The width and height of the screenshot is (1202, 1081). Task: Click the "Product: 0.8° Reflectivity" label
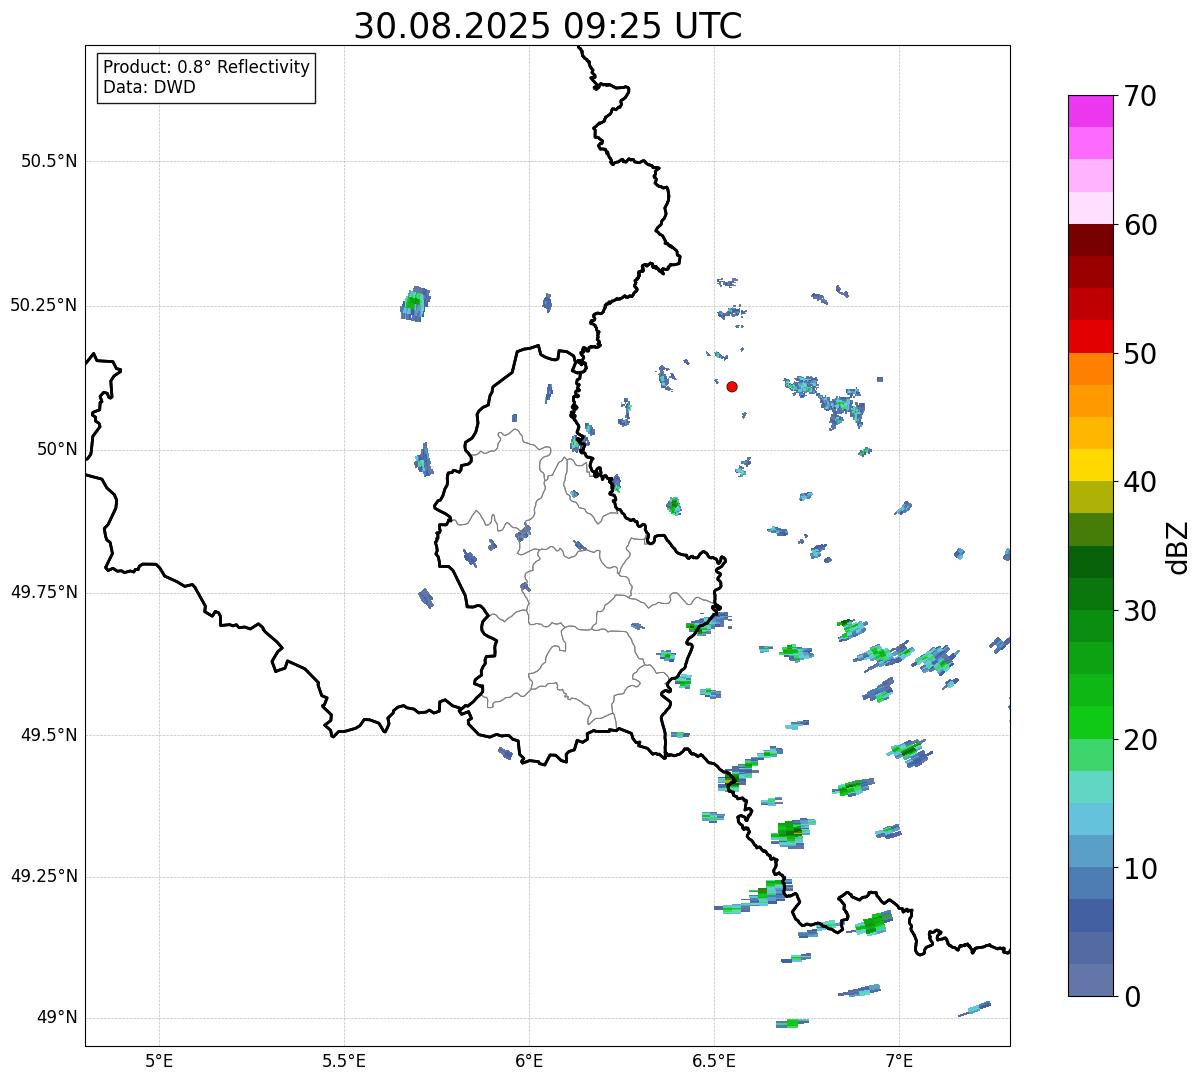207,67
